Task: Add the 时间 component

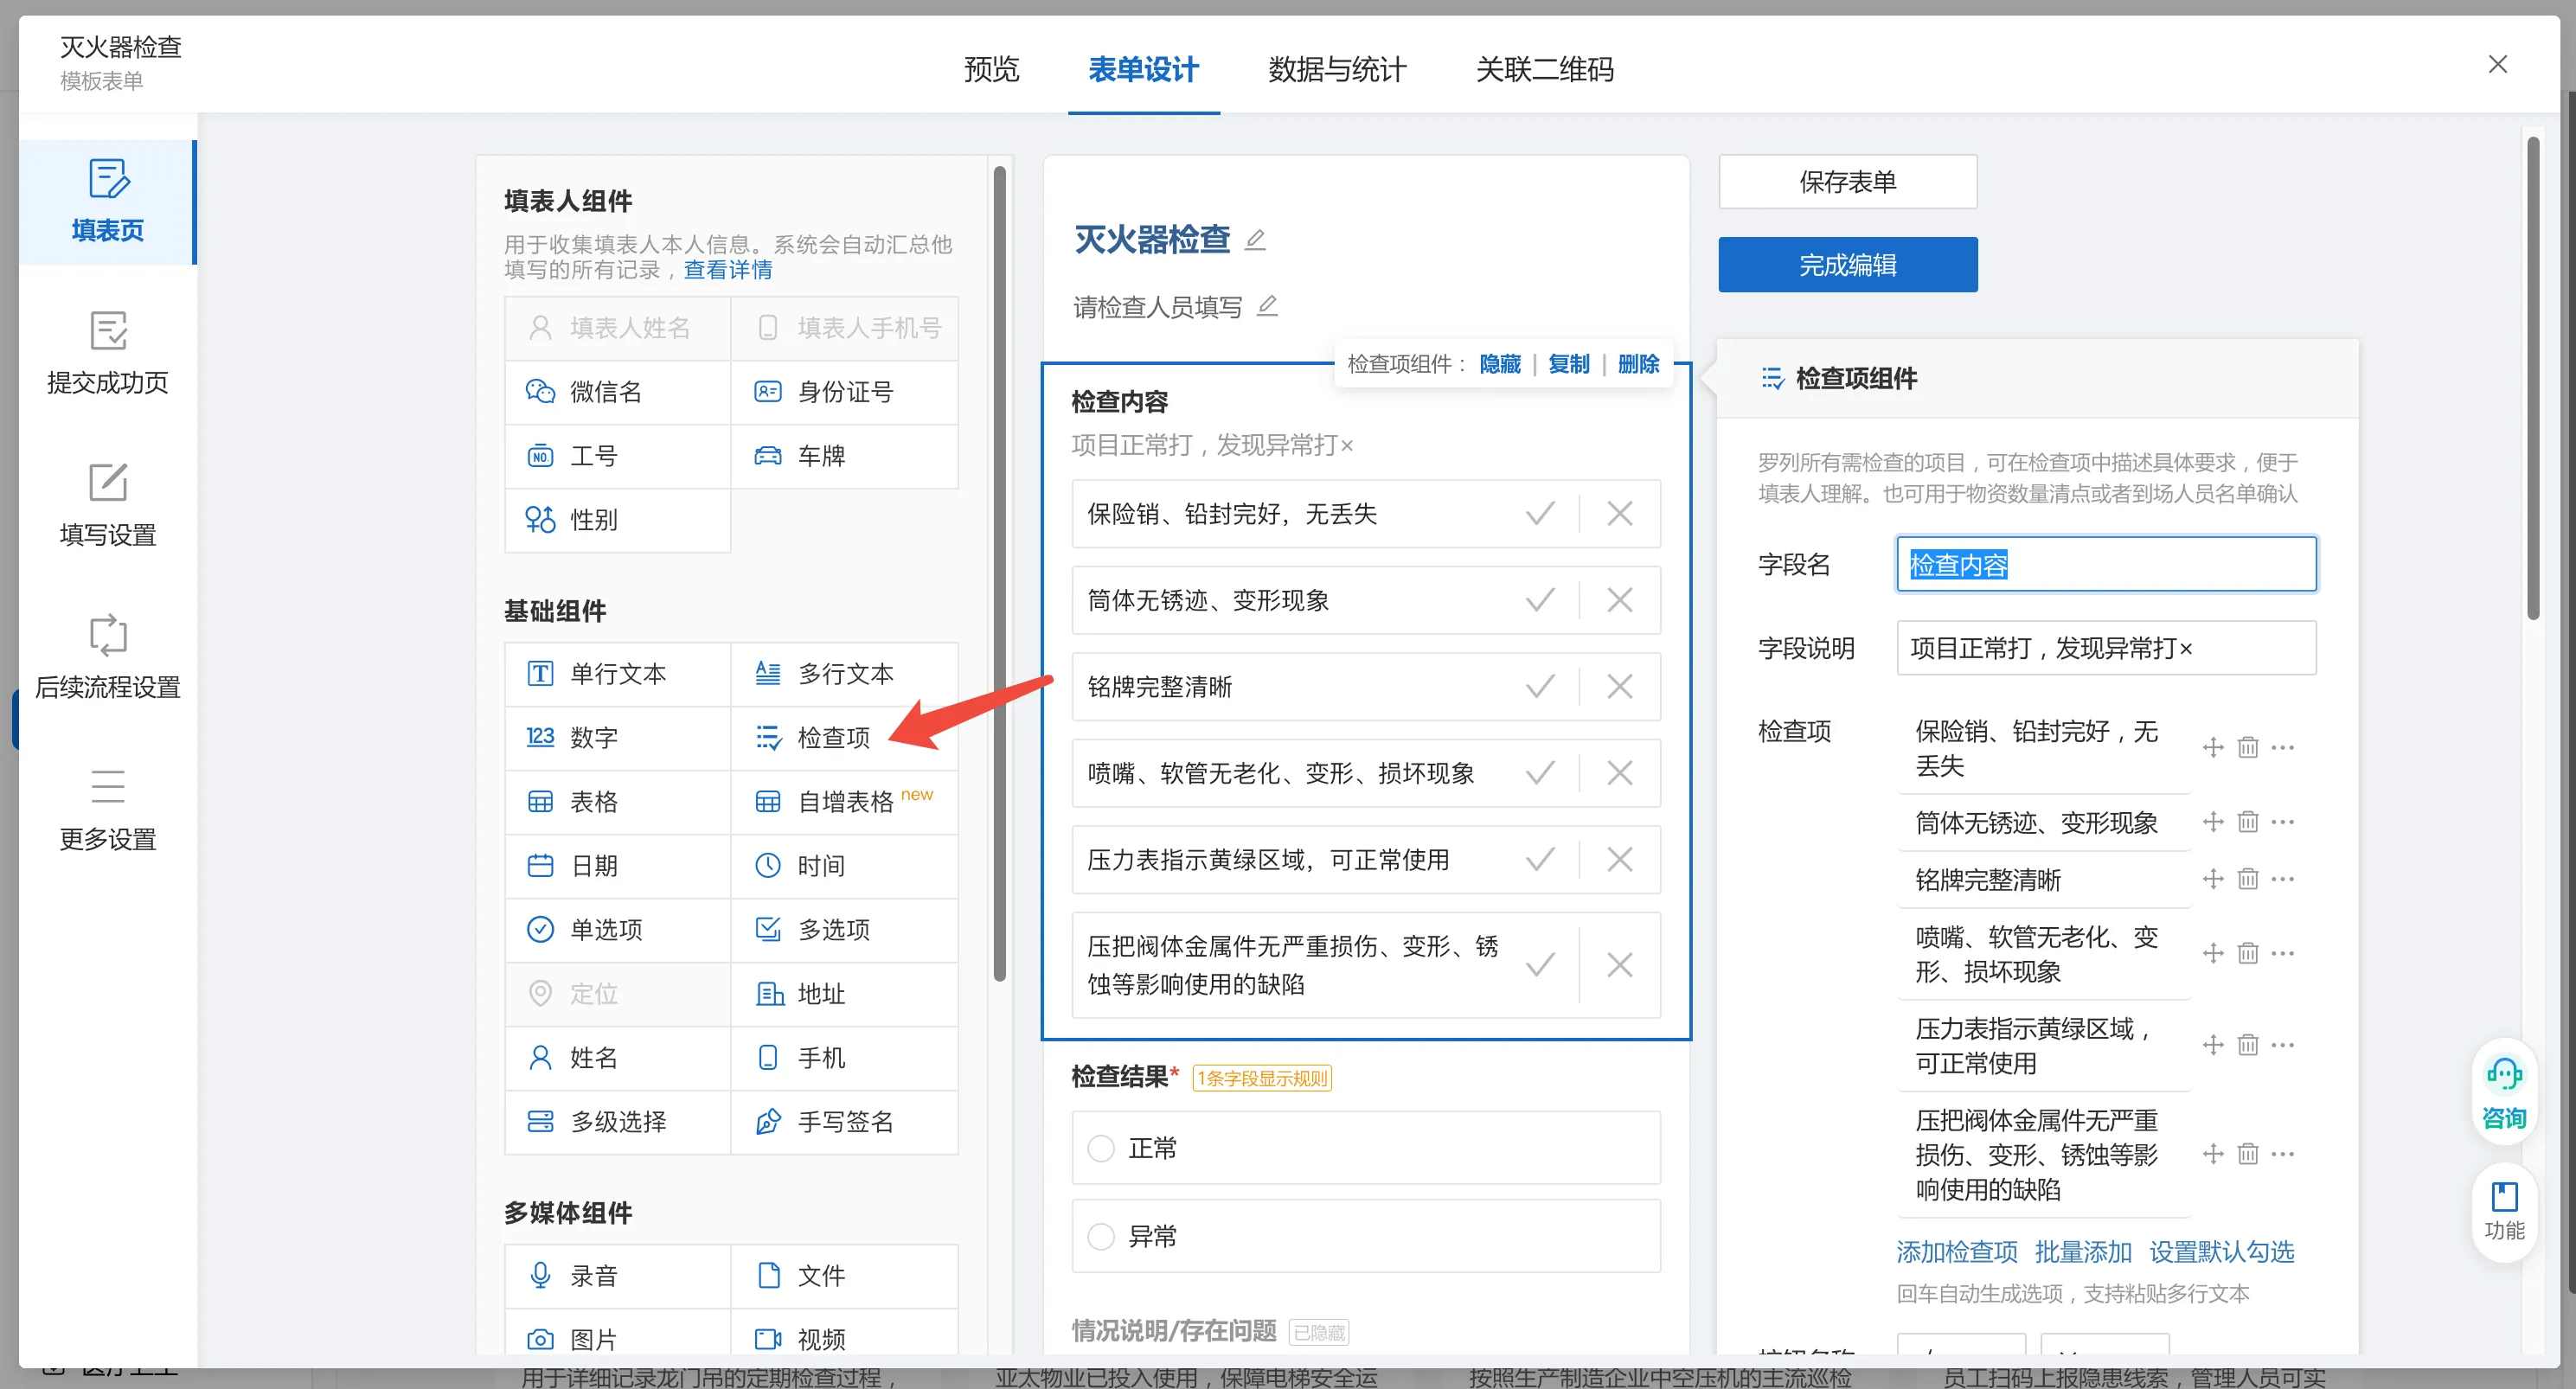Action: click(845, 866)
